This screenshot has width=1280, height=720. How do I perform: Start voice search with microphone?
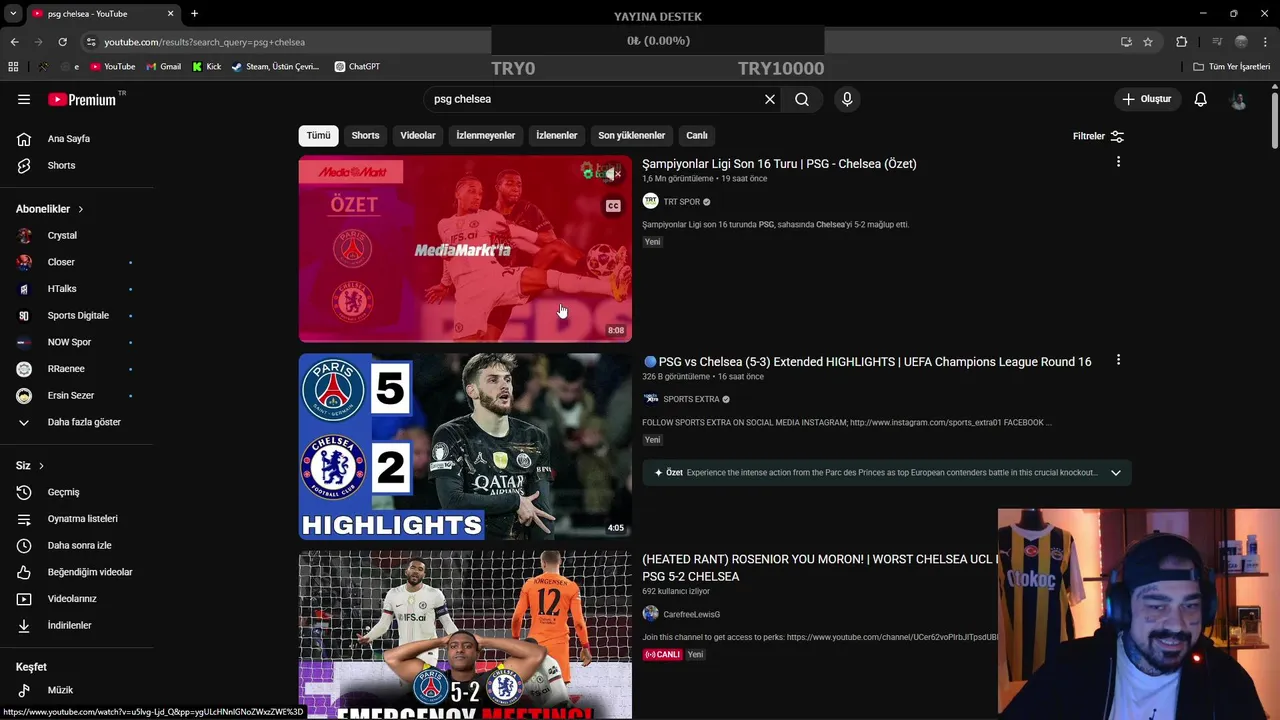tap(847, 99)
